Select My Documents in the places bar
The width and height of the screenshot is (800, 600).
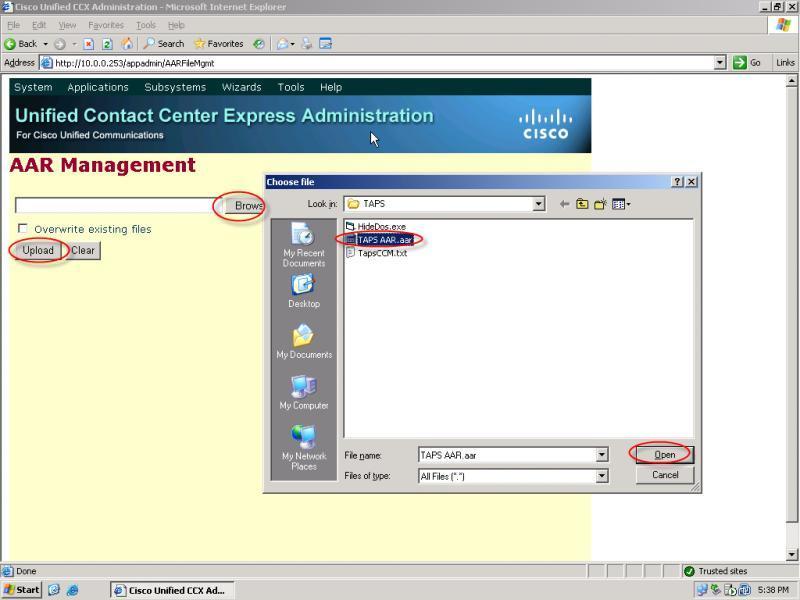(x=304, y=341)
